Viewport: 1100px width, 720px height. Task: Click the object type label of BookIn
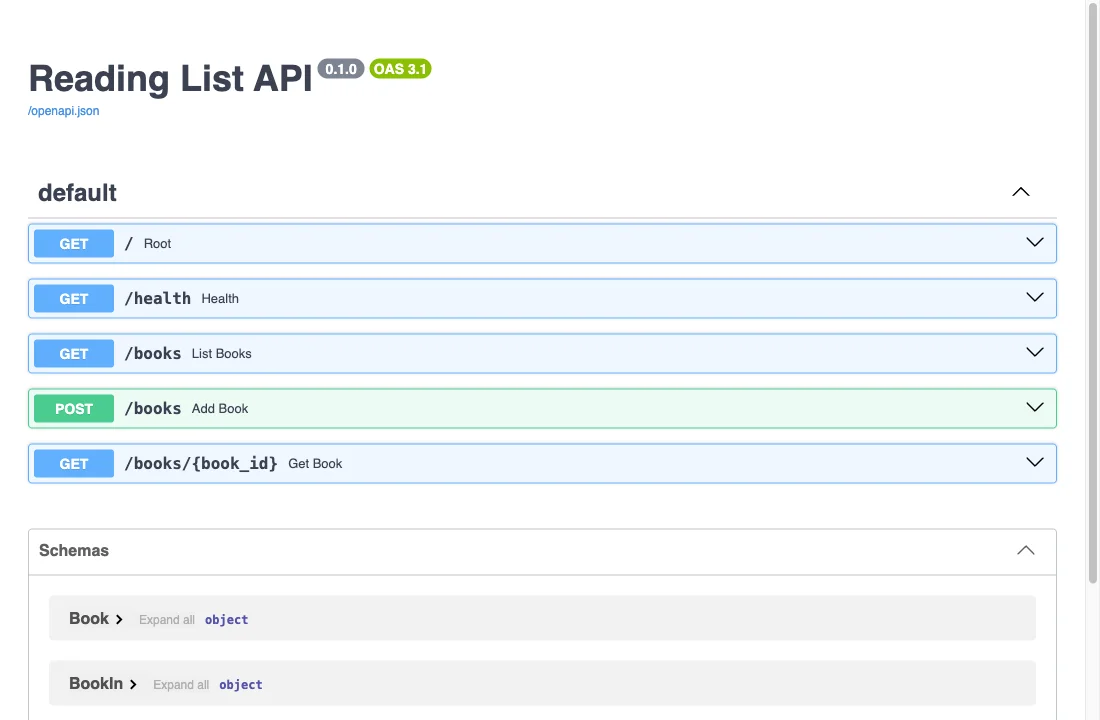(241, 684)
